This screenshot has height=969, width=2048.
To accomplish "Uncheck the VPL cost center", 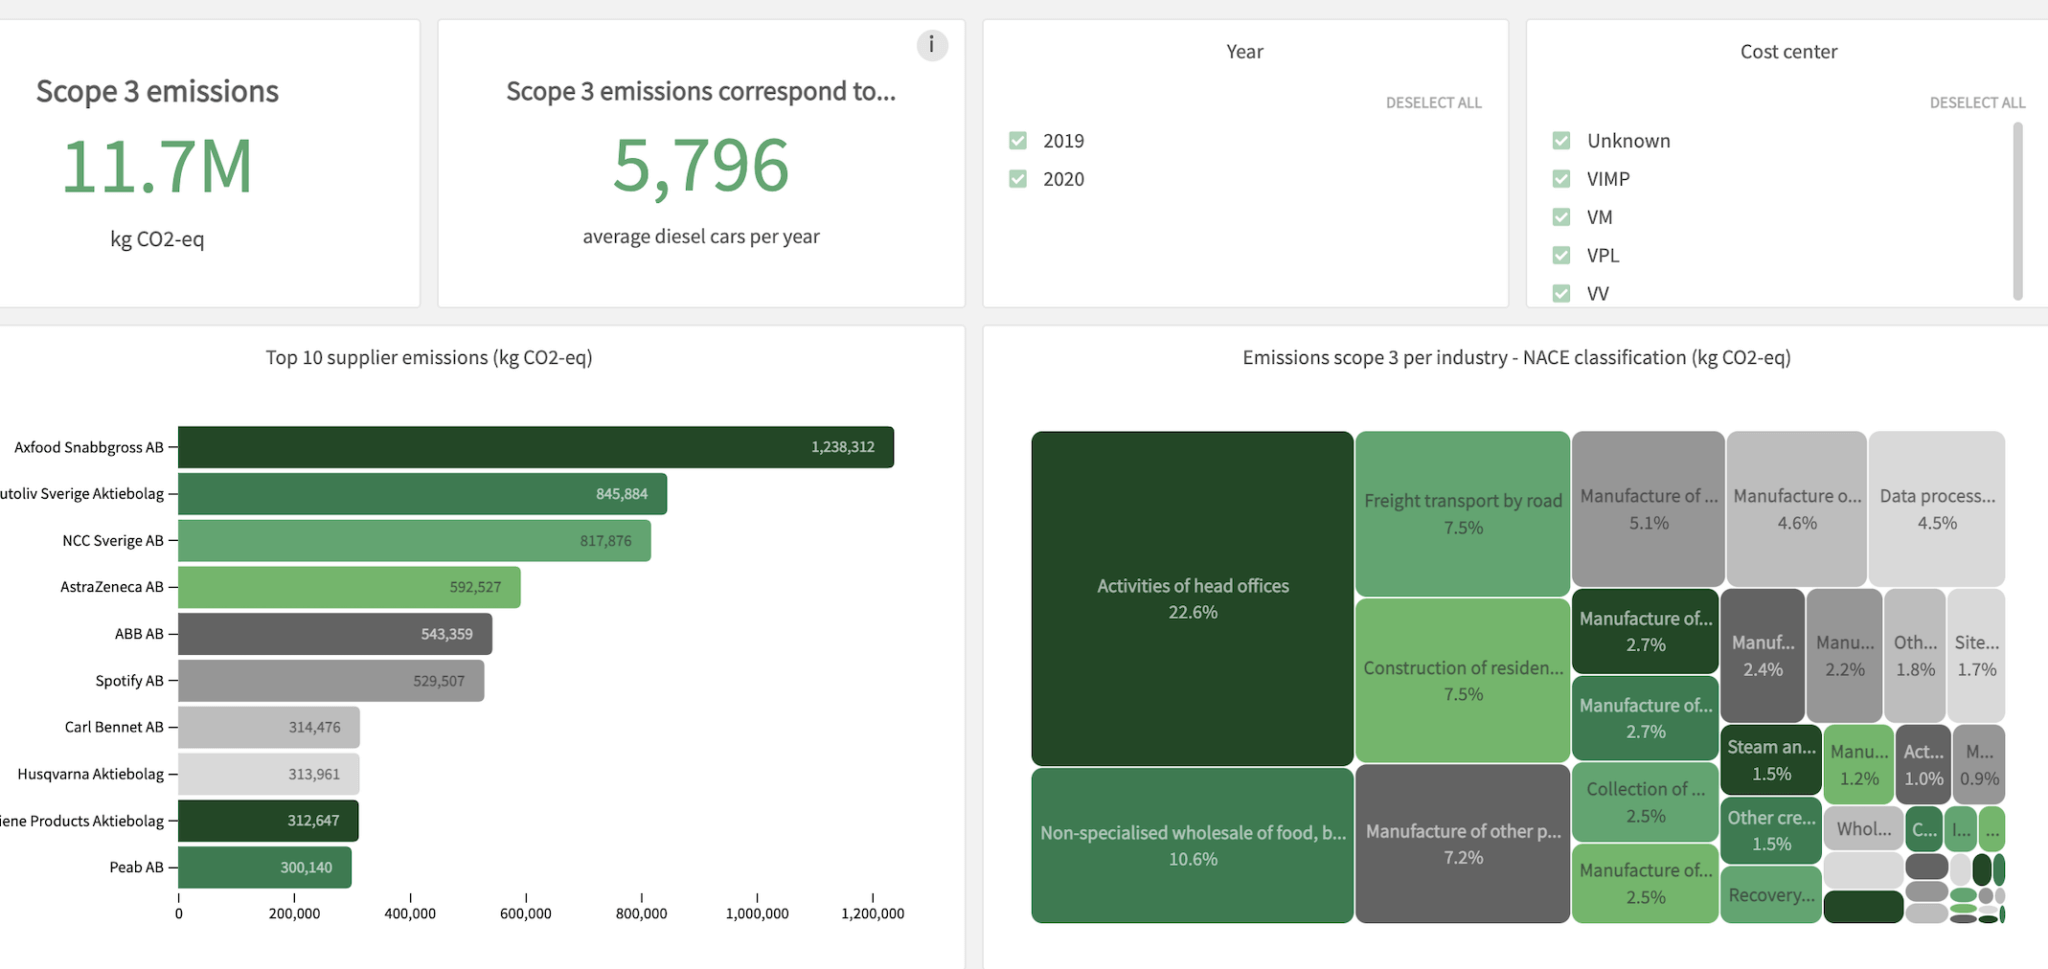I will coord(1562,255).
